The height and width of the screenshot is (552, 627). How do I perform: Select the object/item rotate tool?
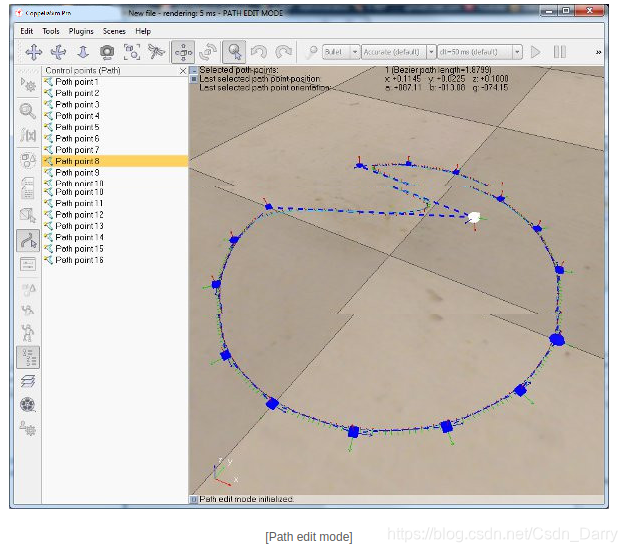[208, 52]
